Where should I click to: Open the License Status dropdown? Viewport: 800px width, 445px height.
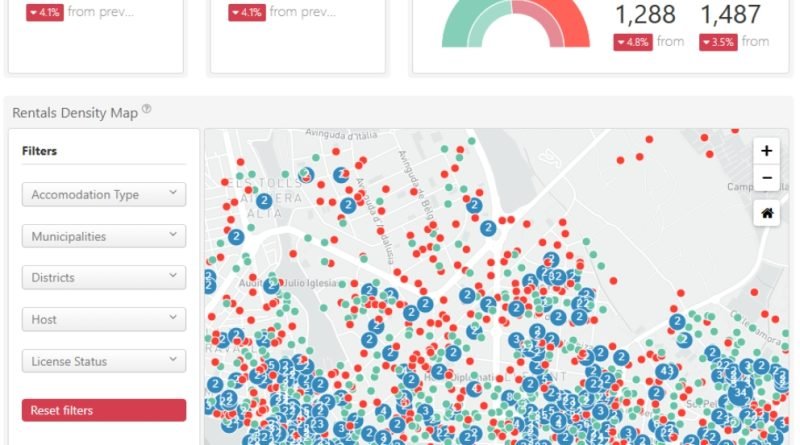(x=104, y=361)
